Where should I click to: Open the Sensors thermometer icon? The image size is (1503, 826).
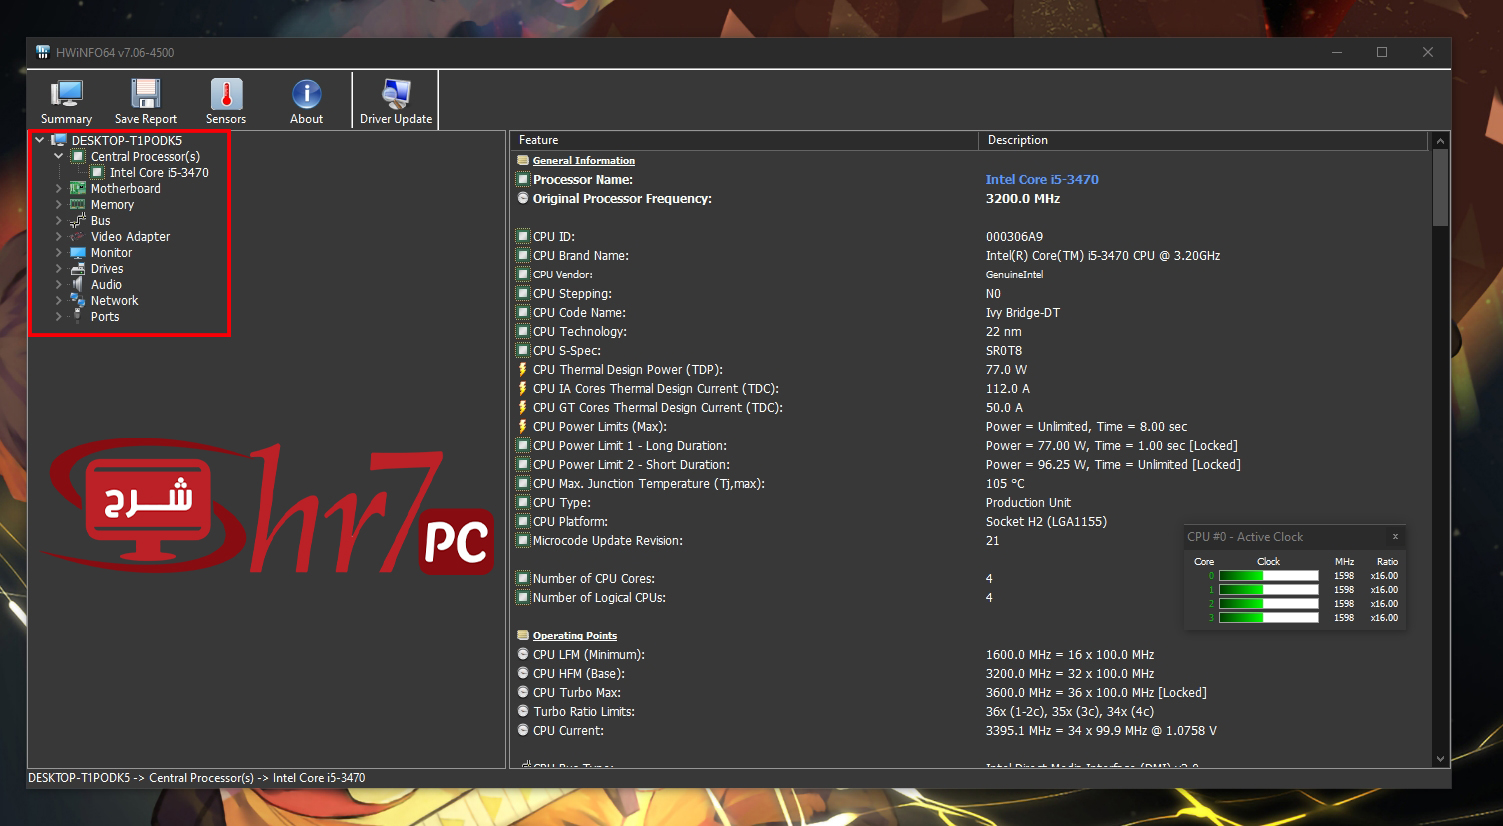pos(226,94)
